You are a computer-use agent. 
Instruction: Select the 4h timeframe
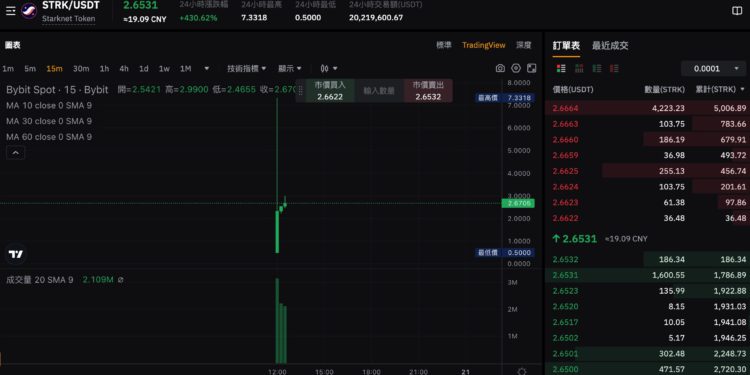(x=124, y=68)
